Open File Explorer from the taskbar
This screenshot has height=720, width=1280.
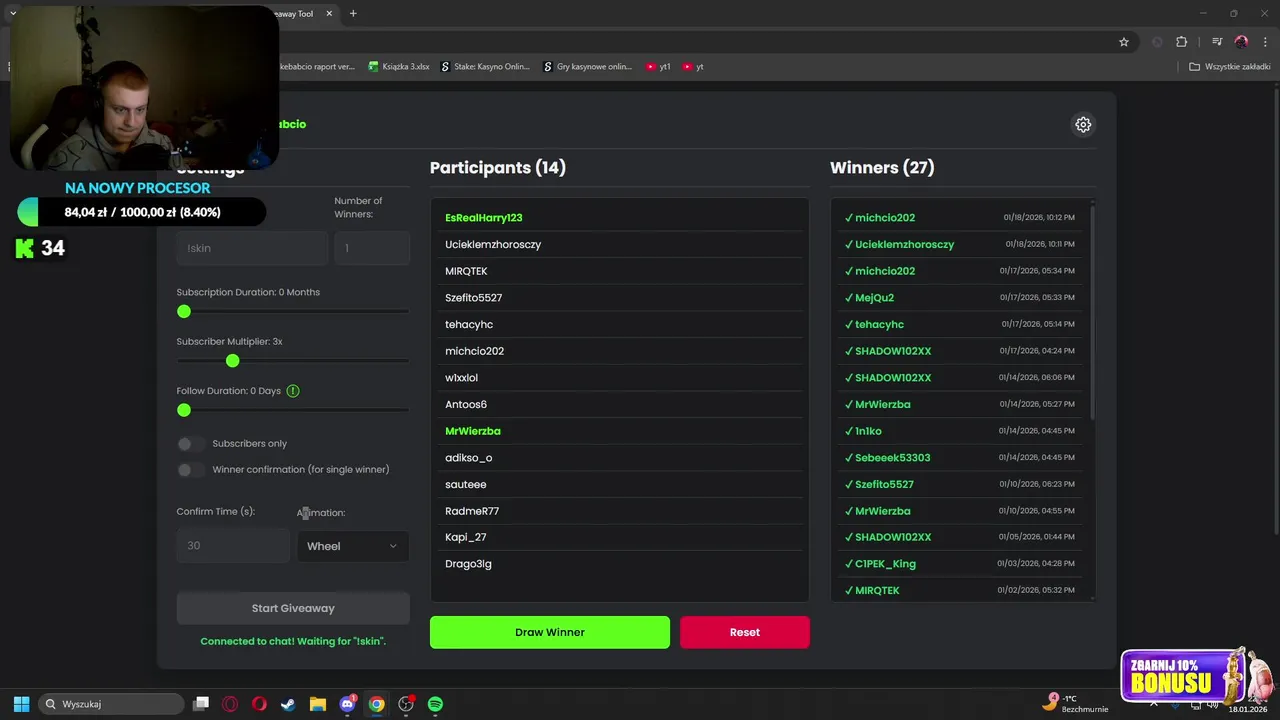[318, 704]
